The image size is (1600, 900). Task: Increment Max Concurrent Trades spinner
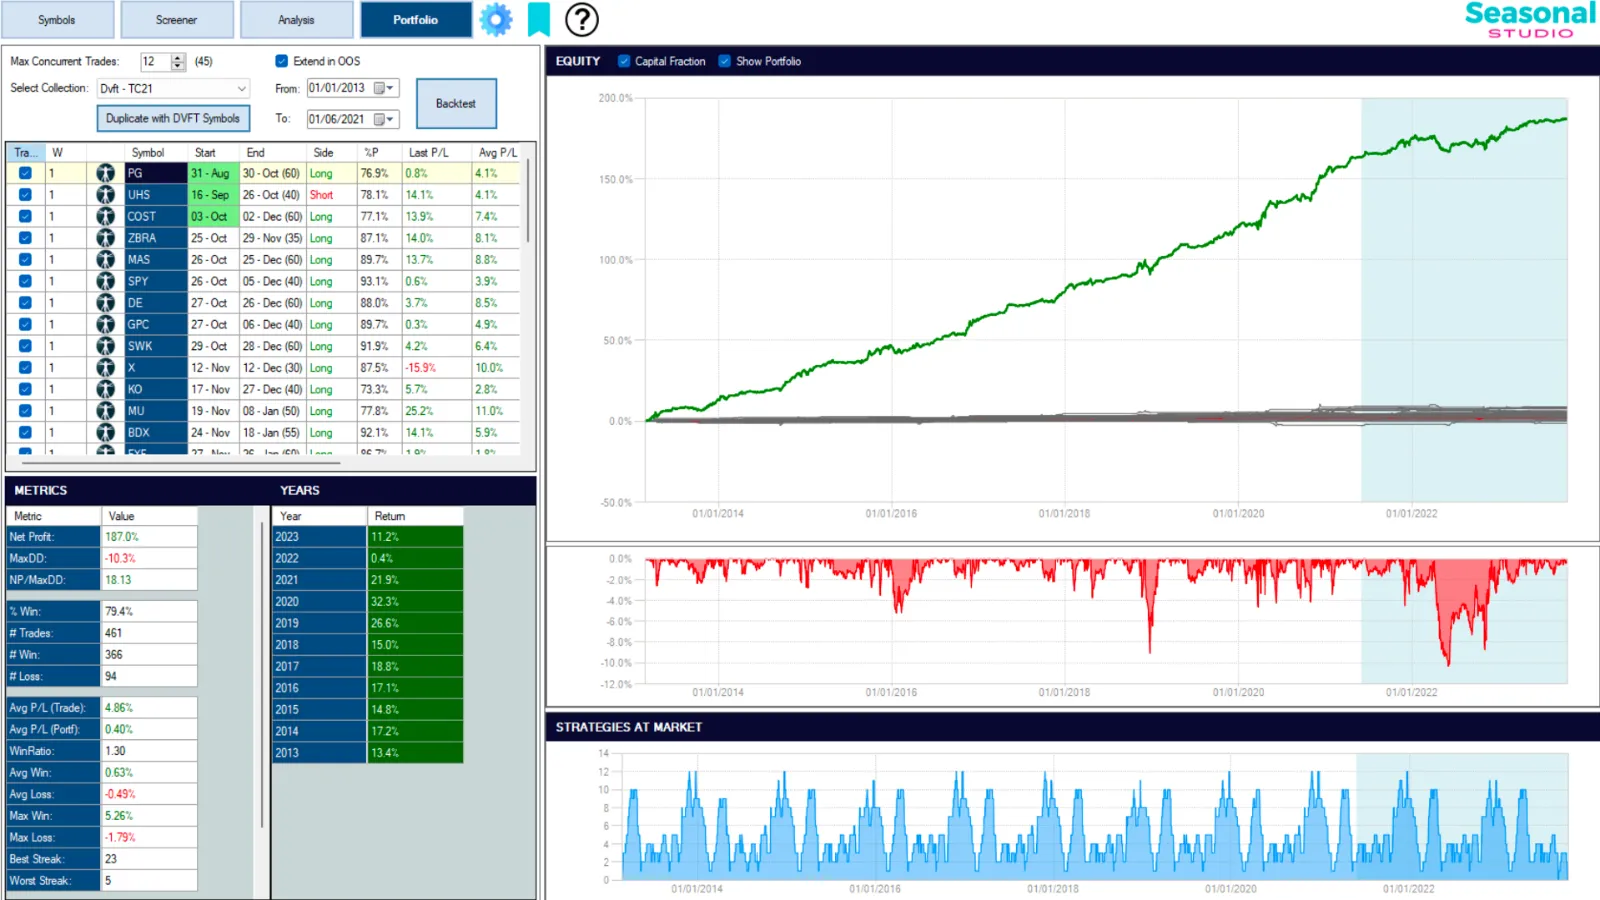click(x=178, y=58)
